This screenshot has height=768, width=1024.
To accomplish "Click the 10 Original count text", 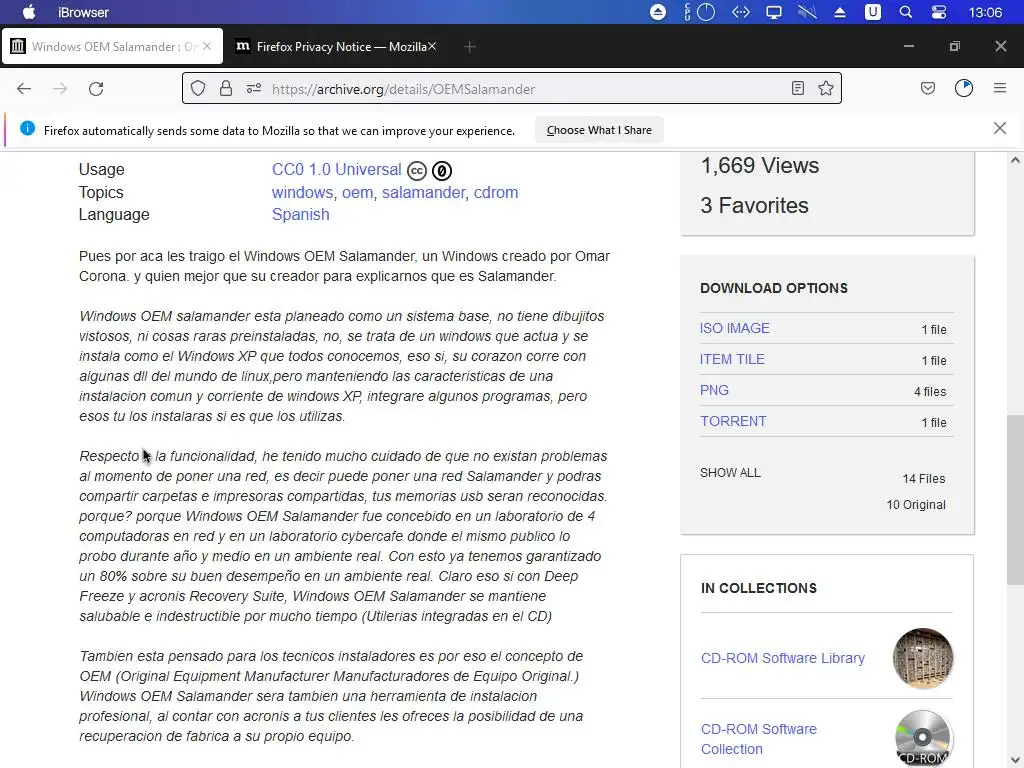I will coord(916,505).
